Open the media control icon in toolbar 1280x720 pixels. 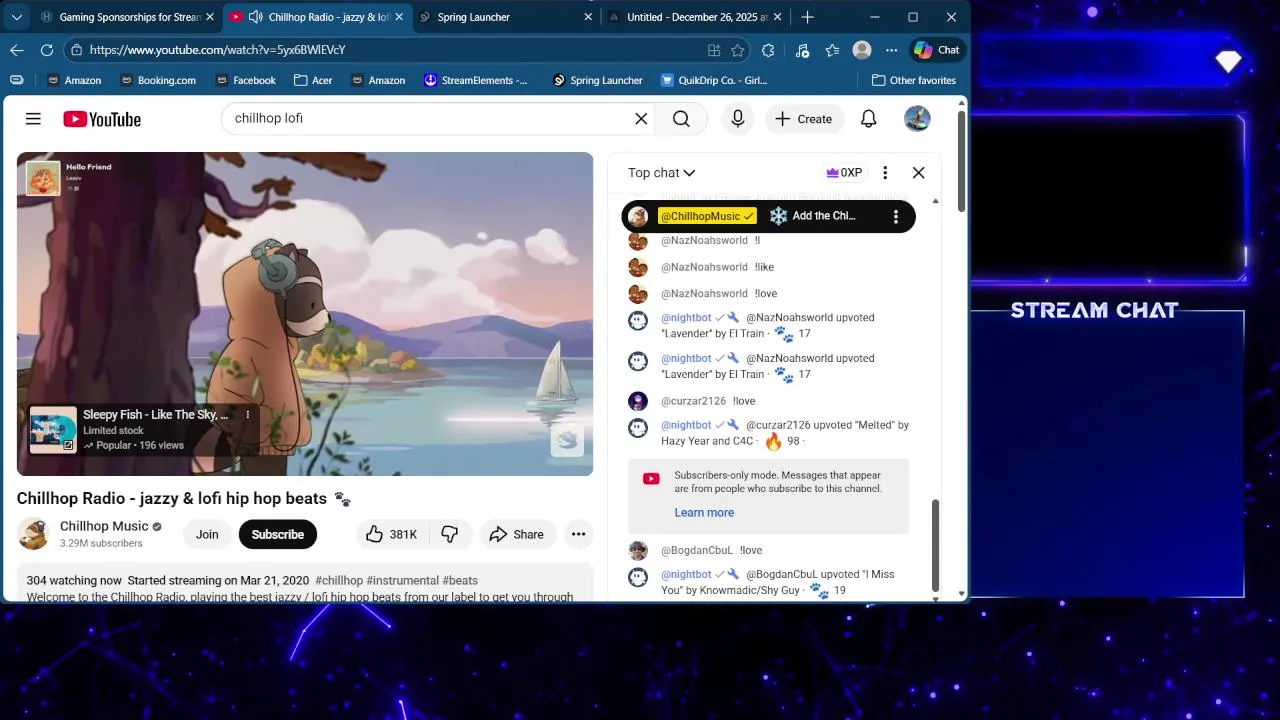click(x=802, y=50)
